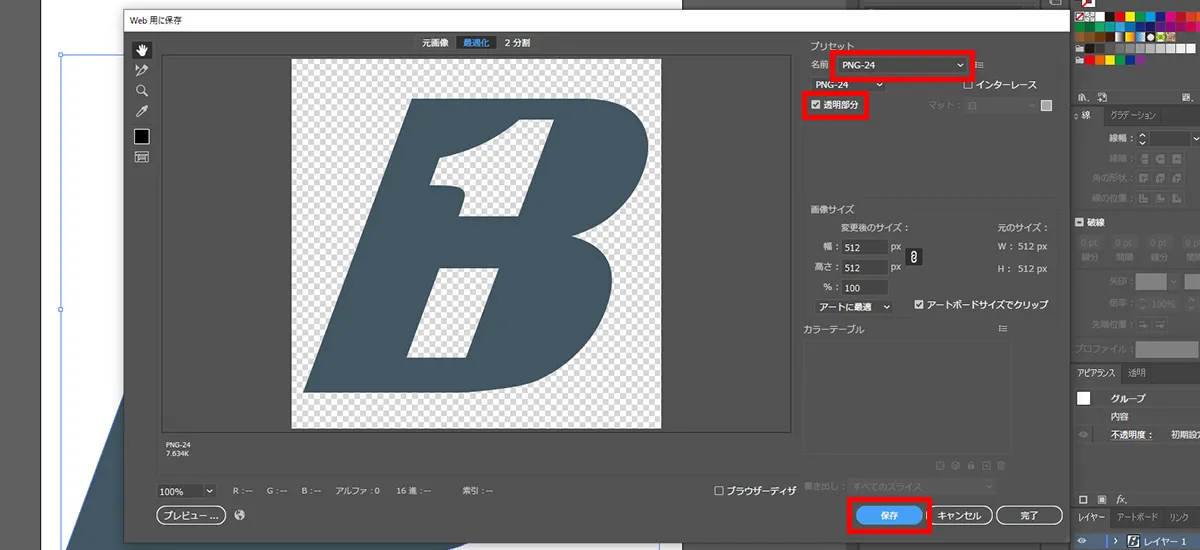Toggle the 透明部分 checkbox
The image size is (1200, 550).
[x=816, y=104]
